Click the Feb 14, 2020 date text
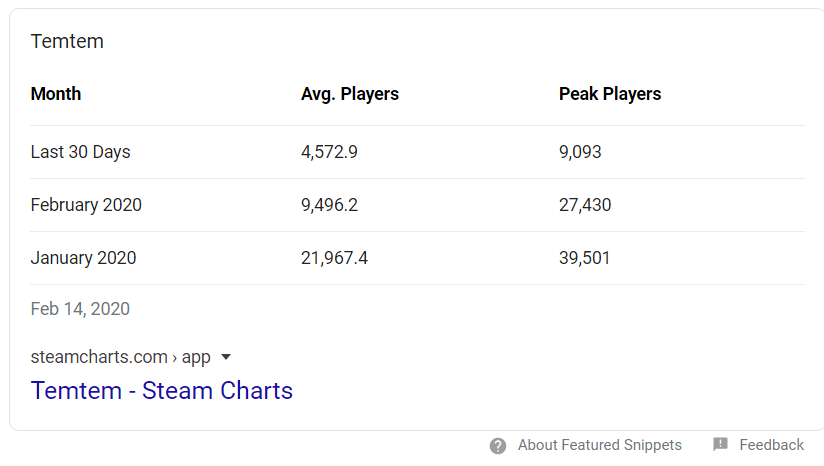This screenshot has width=824, height=466. click(x=80, y=309)
